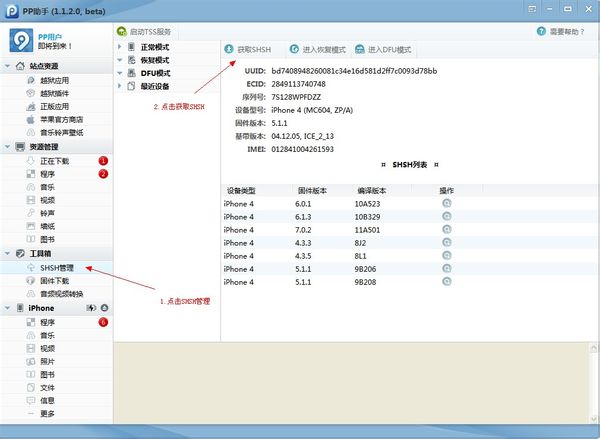Viewport: 600px width, 439px height.
Task: Open 固件下载 in the toolbox
Action: [x=55, y=281]
